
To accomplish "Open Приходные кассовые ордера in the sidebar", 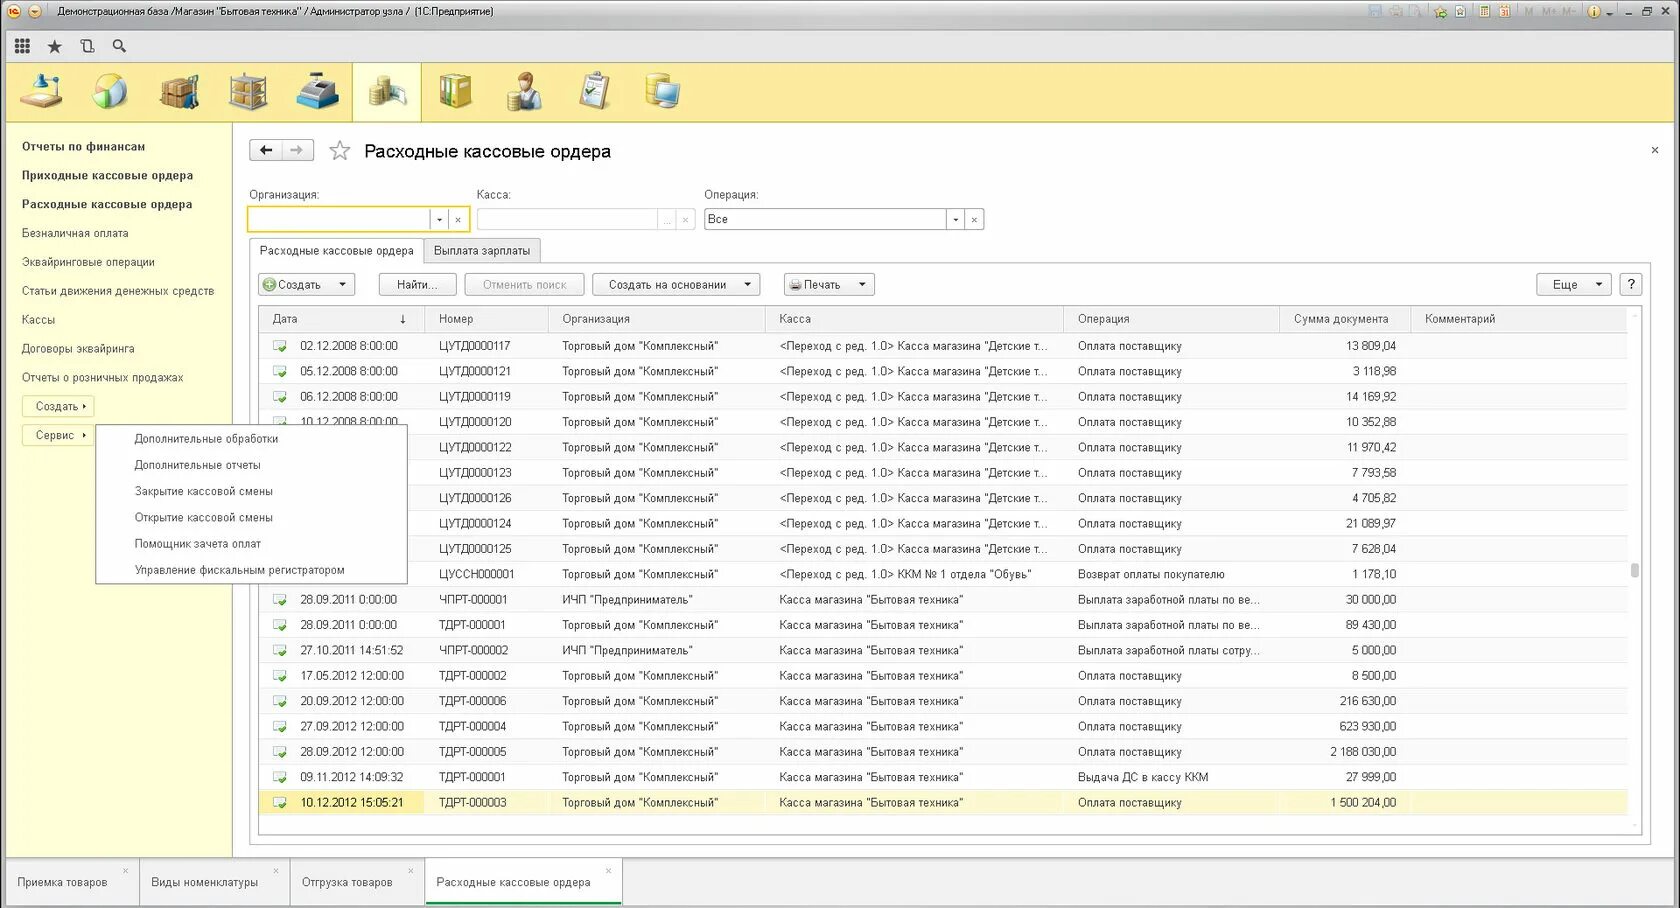I will (107, 176).
